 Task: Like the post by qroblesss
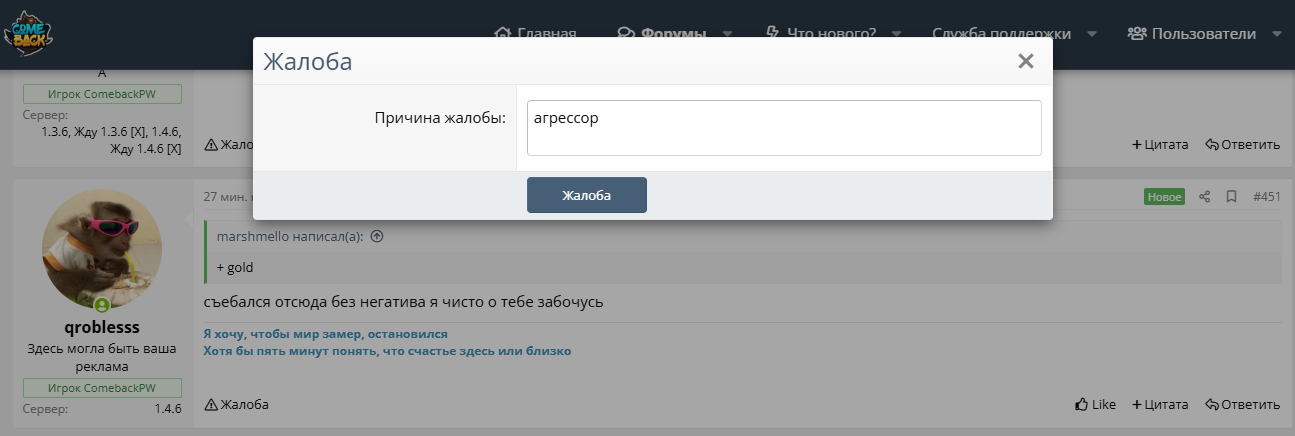(1095, 405)
